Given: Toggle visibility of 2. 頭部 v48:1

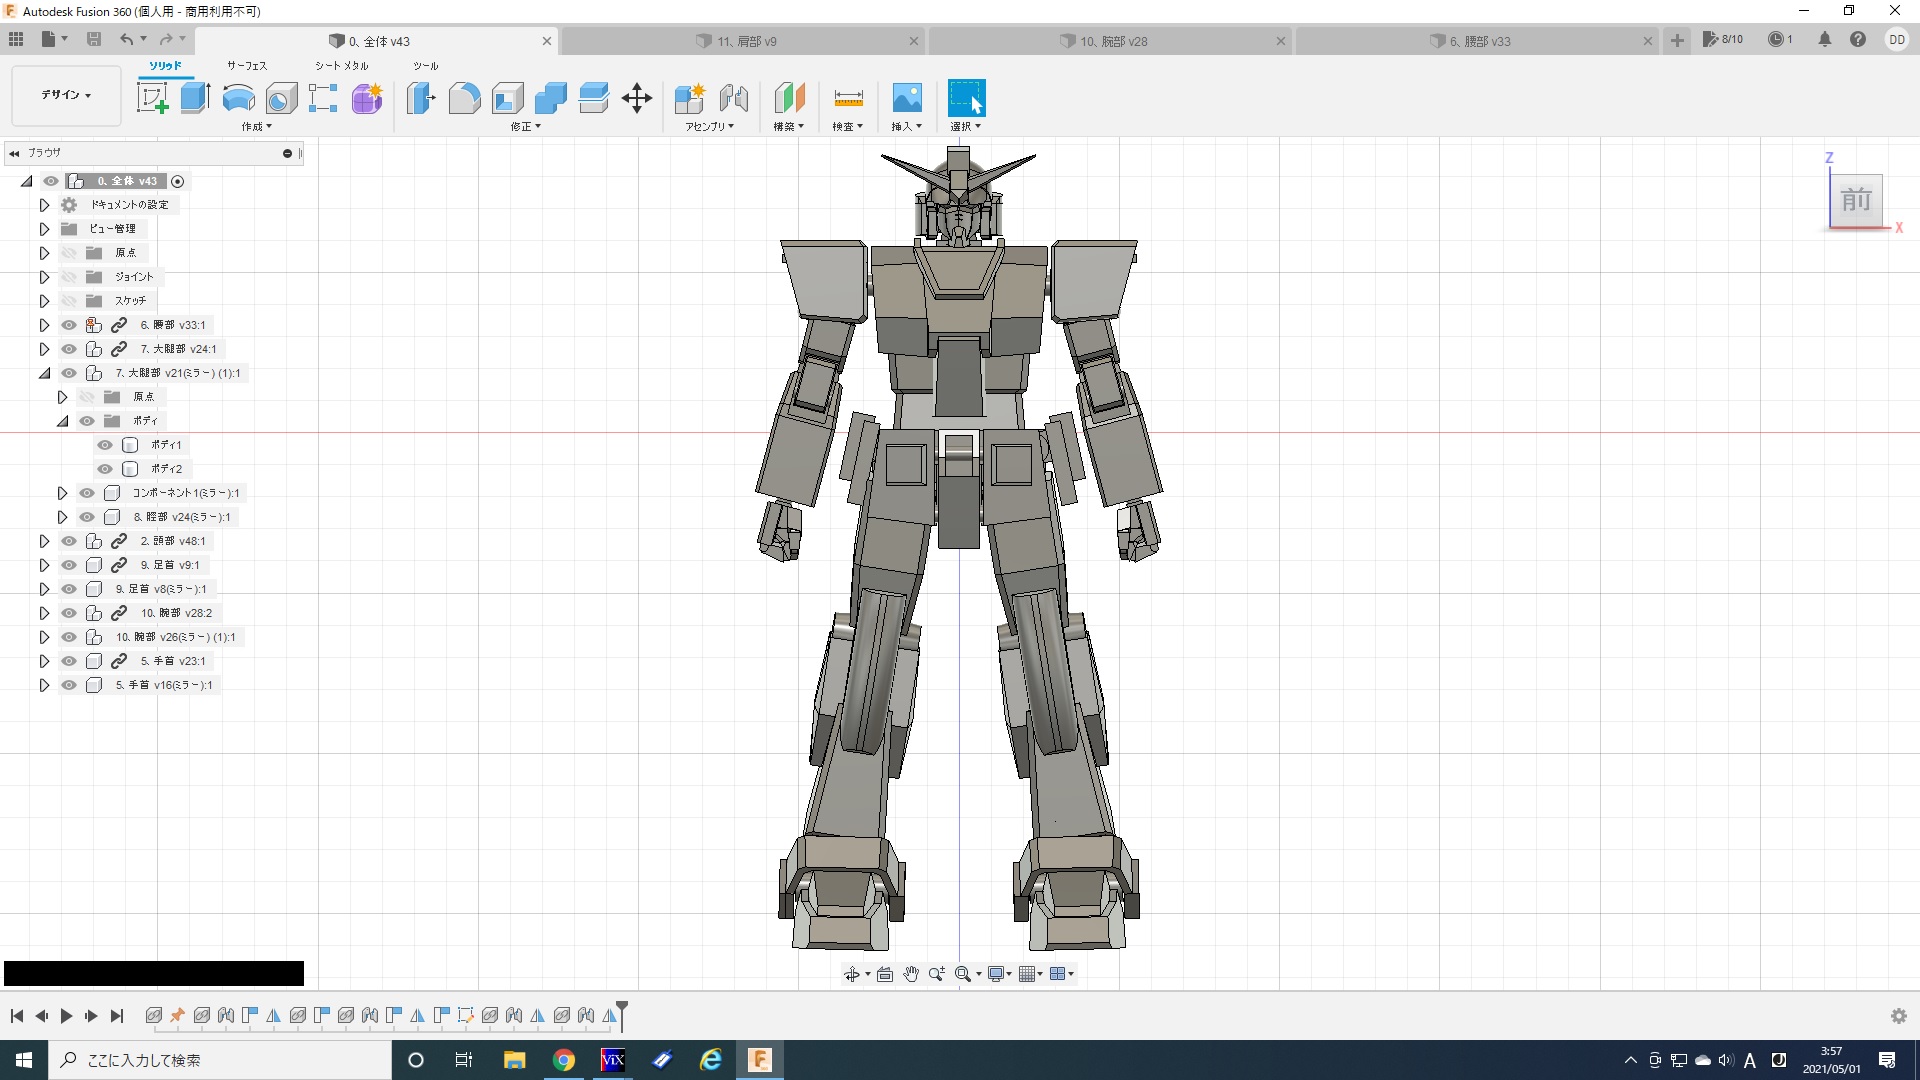Looking at the screenshot, I should click(x=69, y=541).
